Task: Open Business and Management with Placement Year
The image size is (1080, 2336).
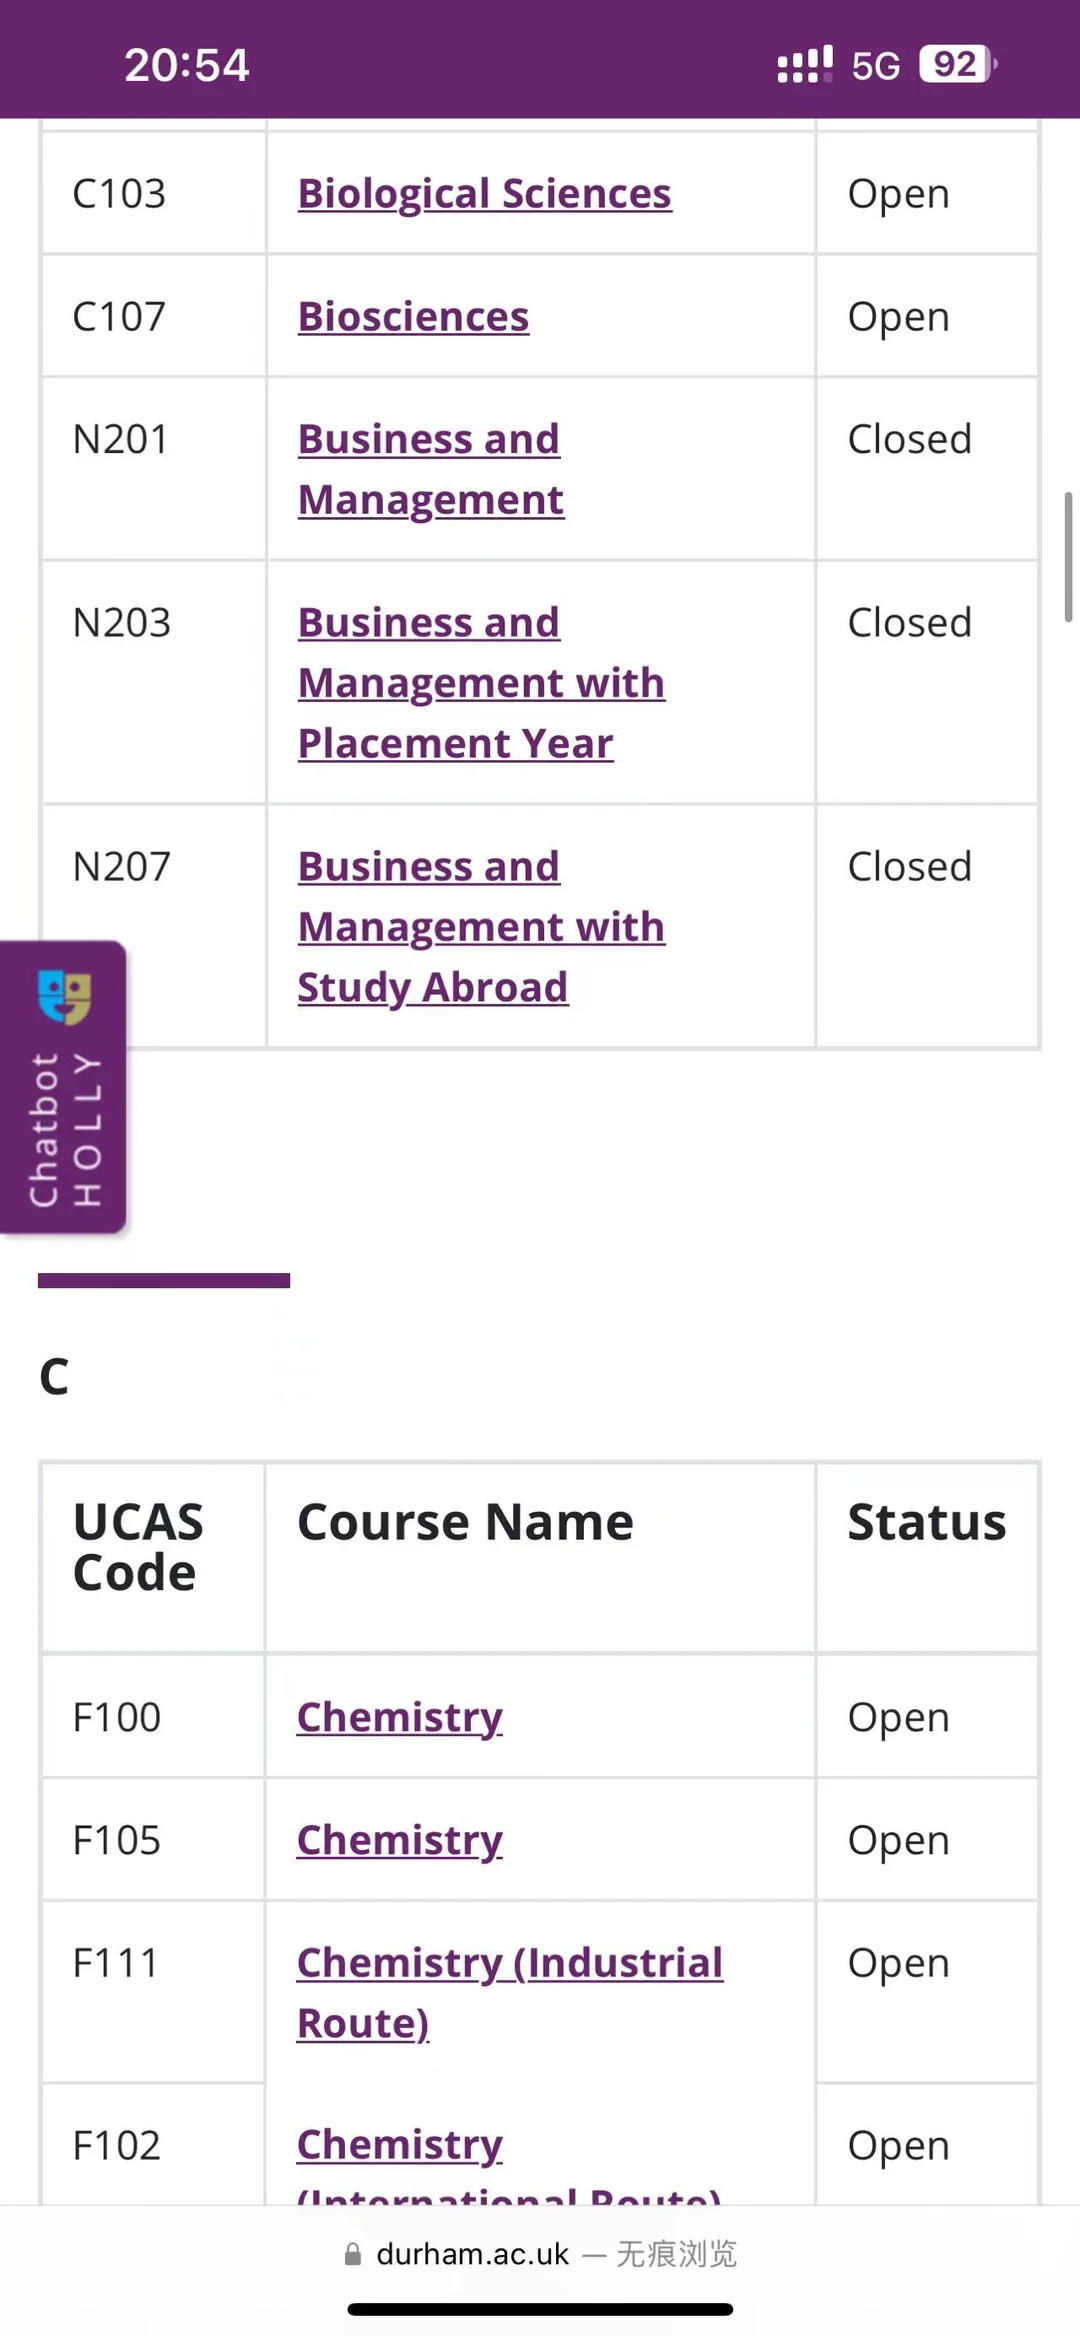Action: (x=481, y=683)
